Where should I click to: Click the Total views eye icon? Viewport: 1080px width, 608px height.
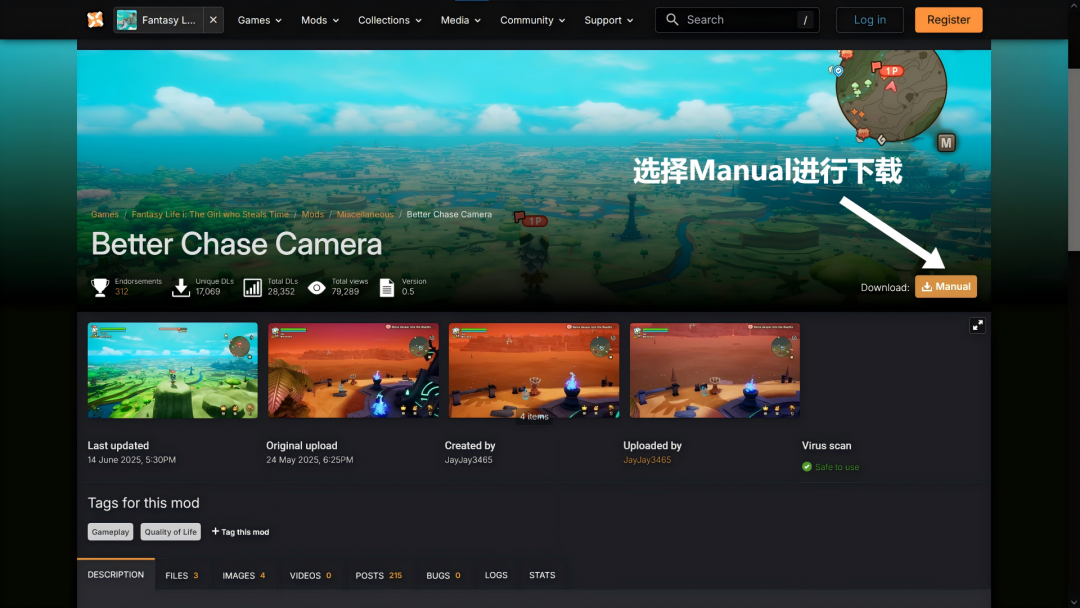point(317,287)
